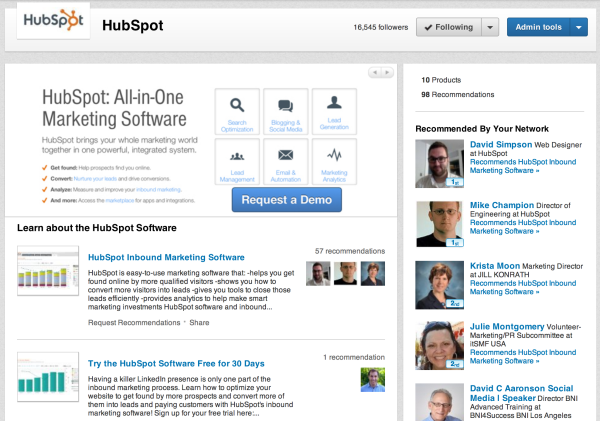Click 'Learn about the HubSpot Software' heading
This screenshot has height=421, width=600.
pyautogui.click(x=97, y=228)
